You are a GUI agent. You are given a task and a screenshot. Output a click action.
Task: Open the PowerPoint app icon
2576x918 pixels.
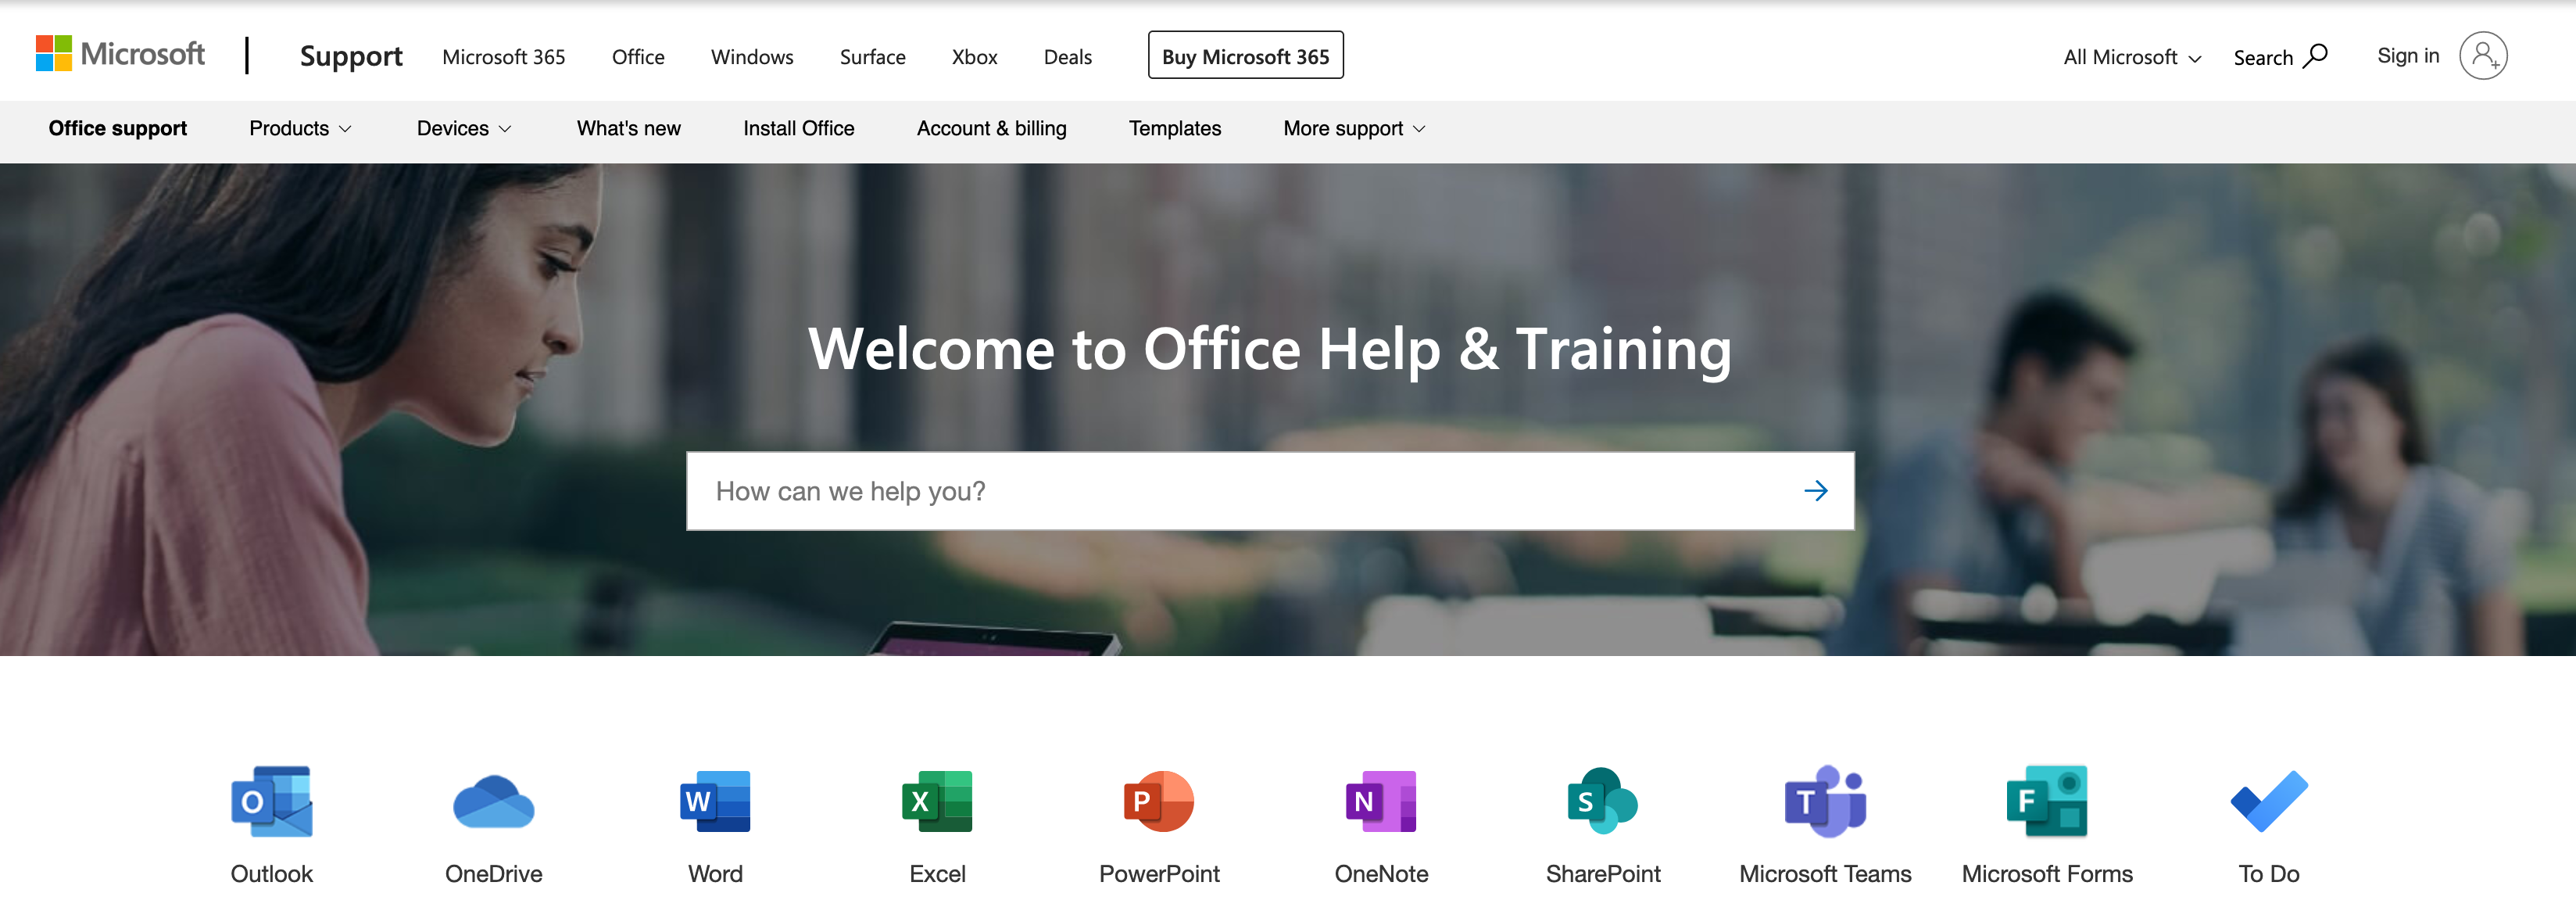pos(1160,801)
